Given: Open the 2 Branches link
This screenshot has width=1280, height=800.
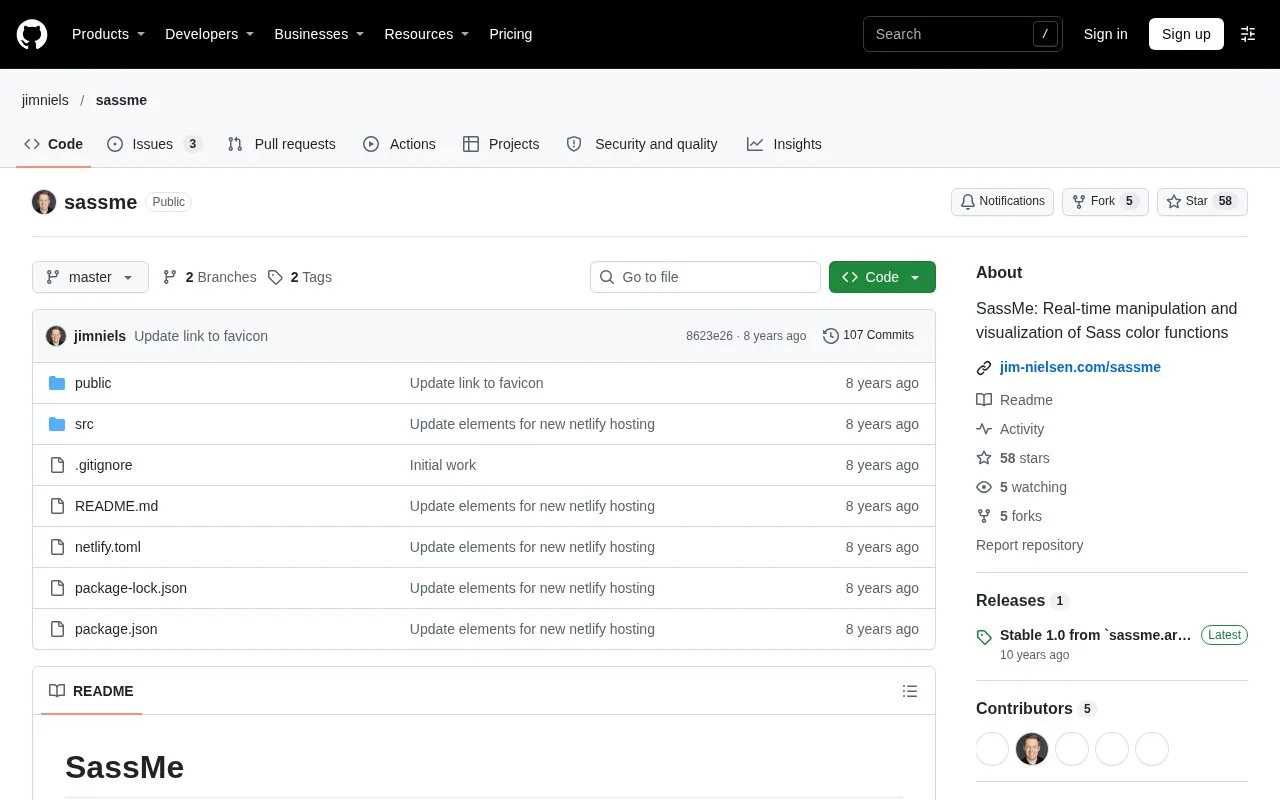Looking at the screenshot, I should [210, 277].
